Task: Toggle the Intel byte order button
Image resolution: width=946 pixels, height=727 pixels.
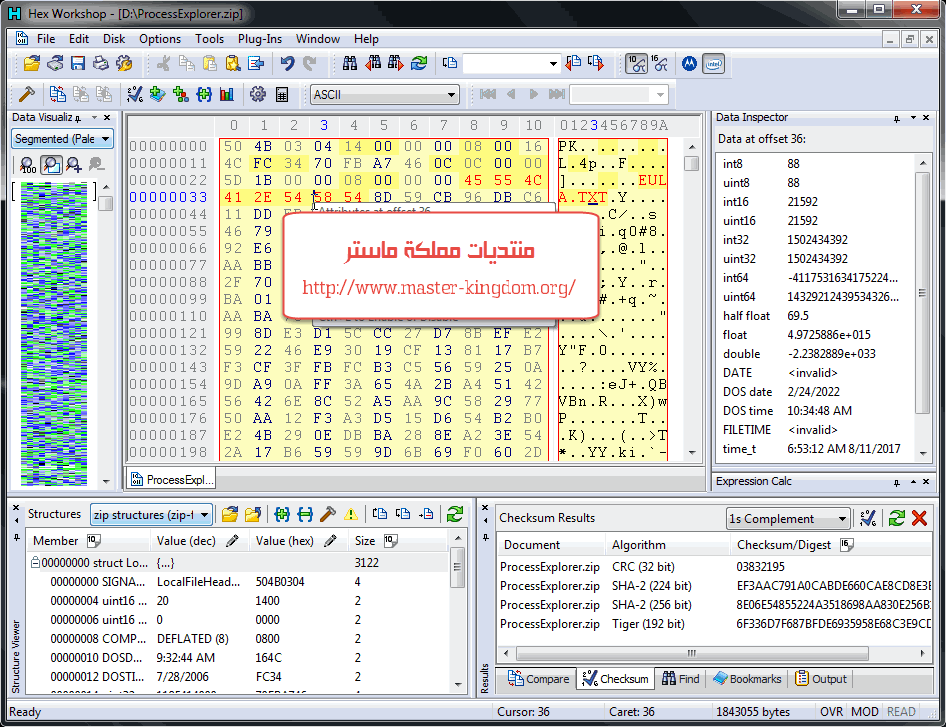Action: [x=714, y=63]
